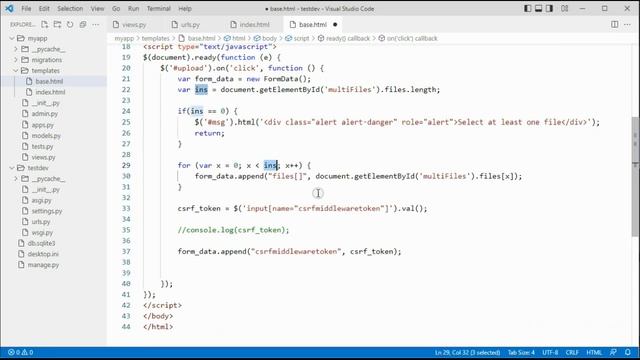640x360 pixels.
Task: Click the New File icon in Explorer
Action: pos(44,24)
